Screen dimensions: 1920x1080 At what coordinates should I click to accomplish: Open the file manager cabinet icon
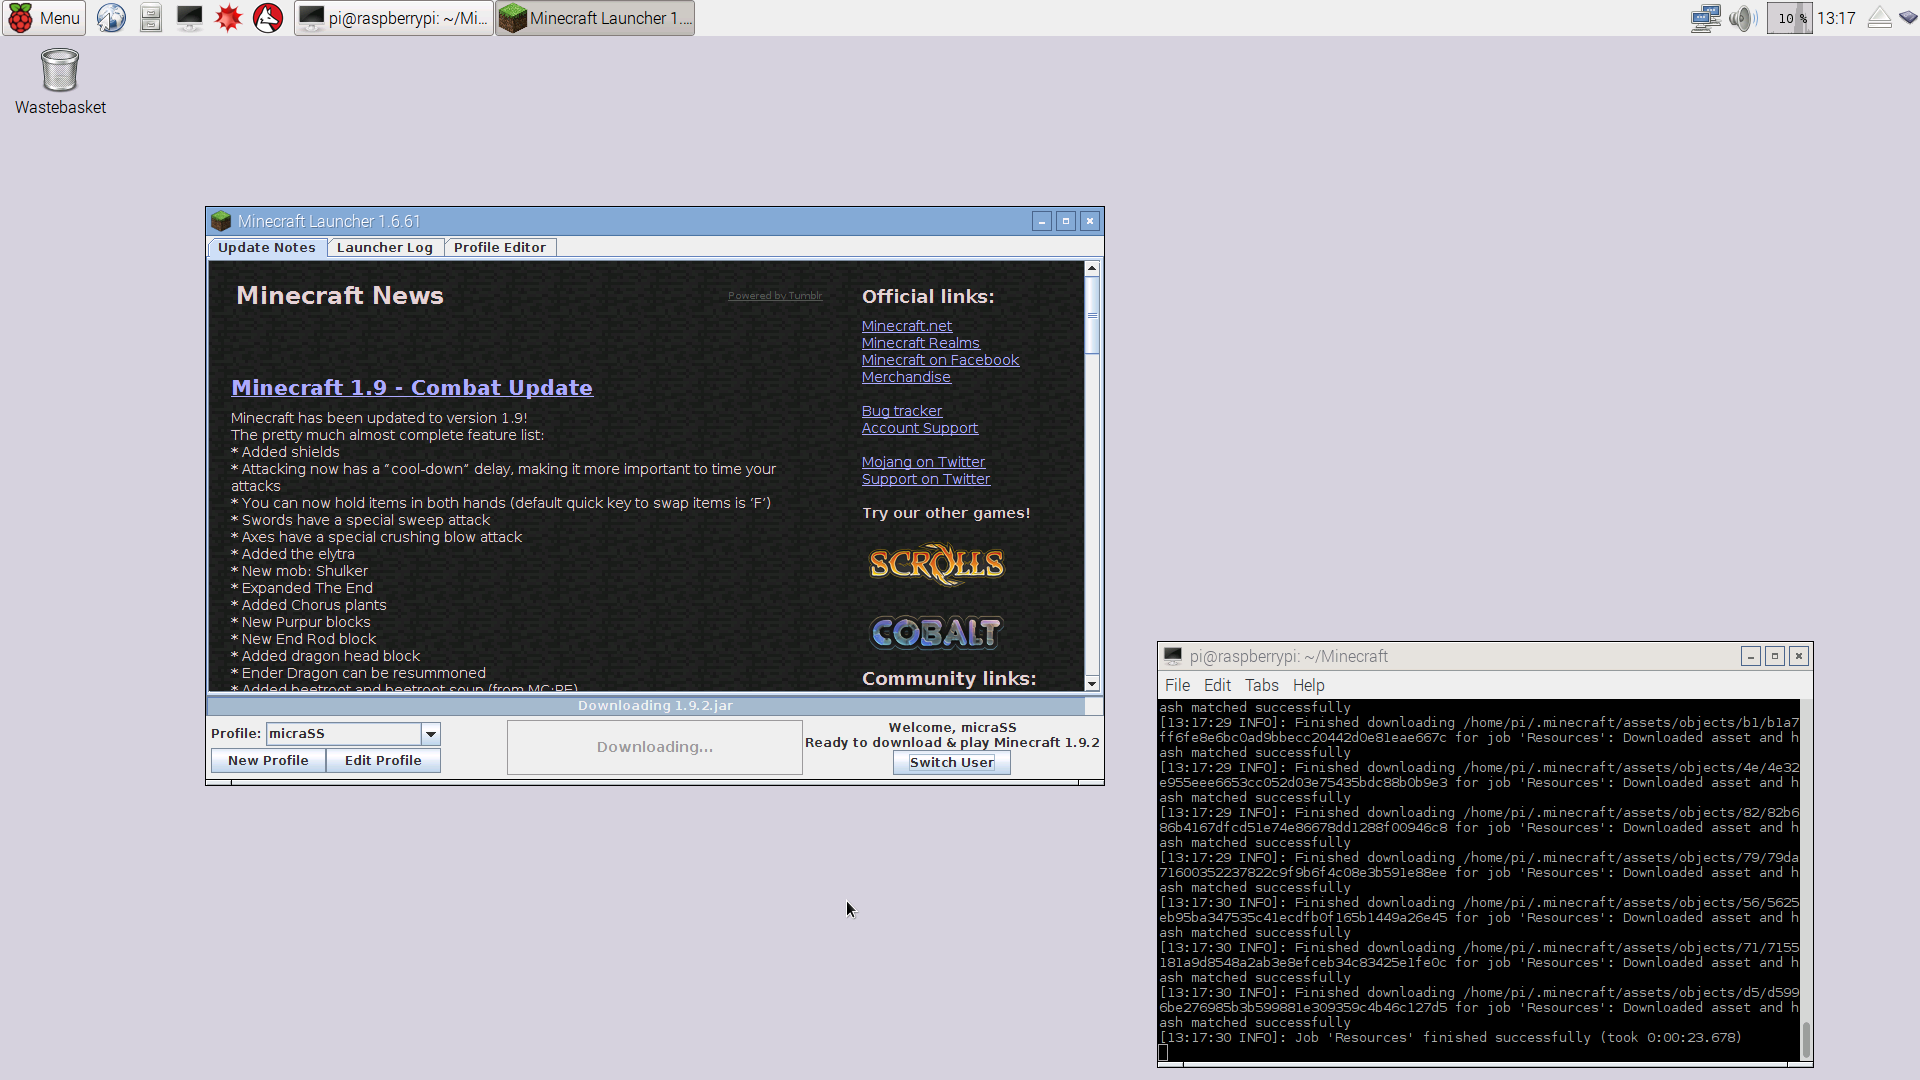pos(150,18)
